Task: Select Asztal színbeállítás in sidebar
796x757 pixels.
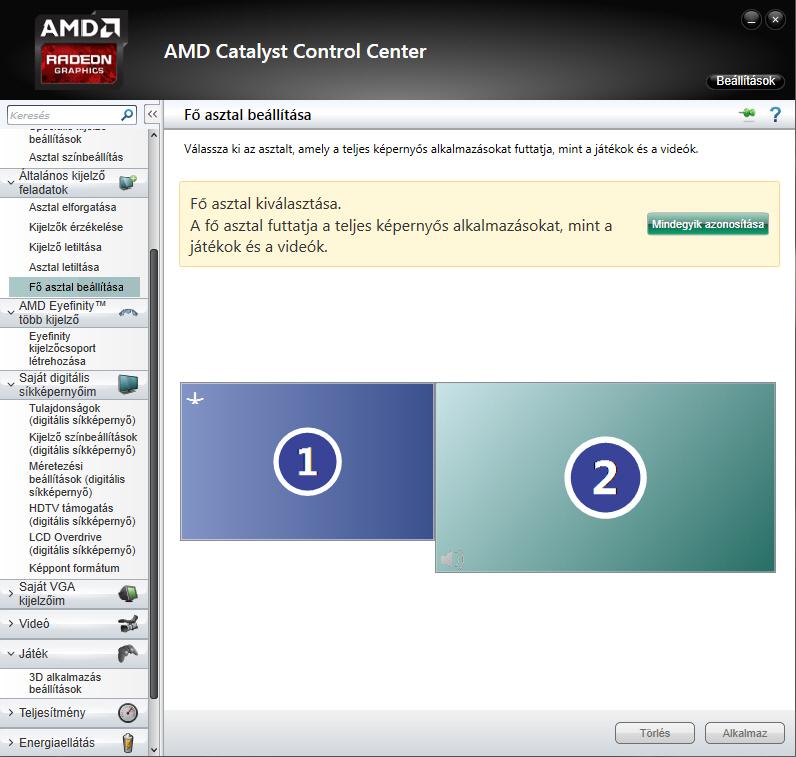Action: tap(76, 157)
